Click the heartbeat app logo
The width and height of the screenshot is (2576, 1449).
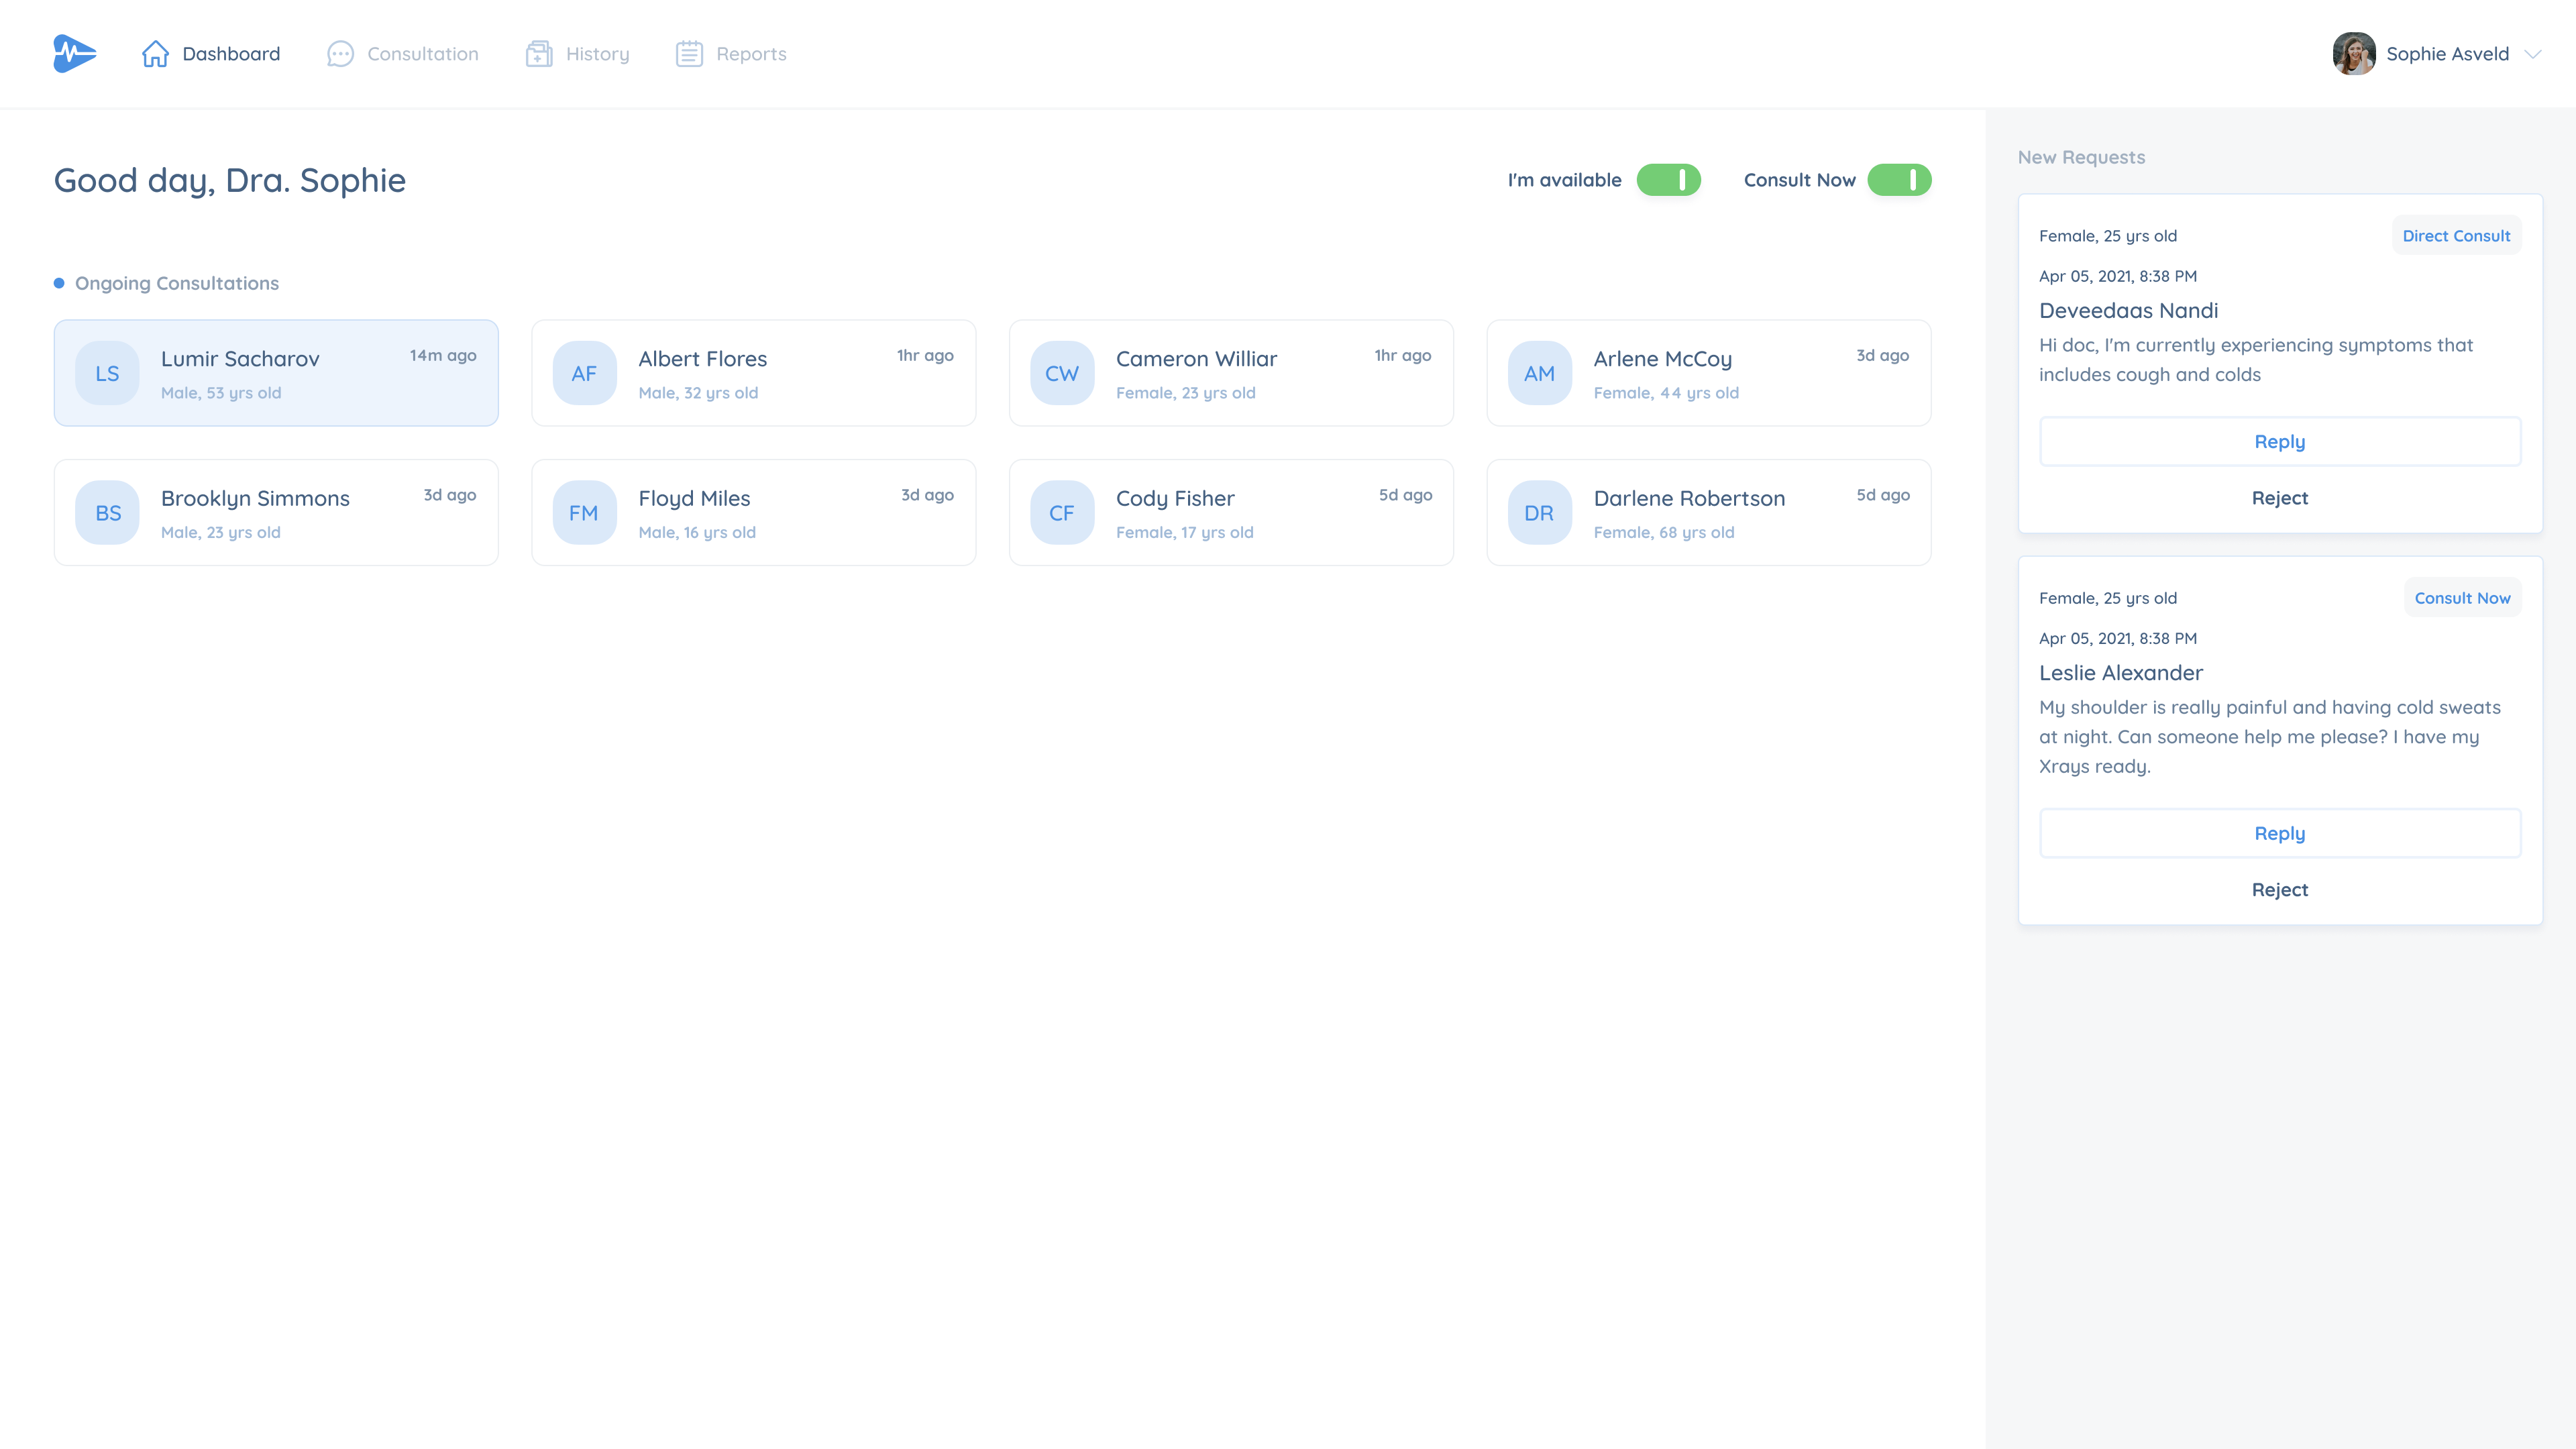click(75, 54)
